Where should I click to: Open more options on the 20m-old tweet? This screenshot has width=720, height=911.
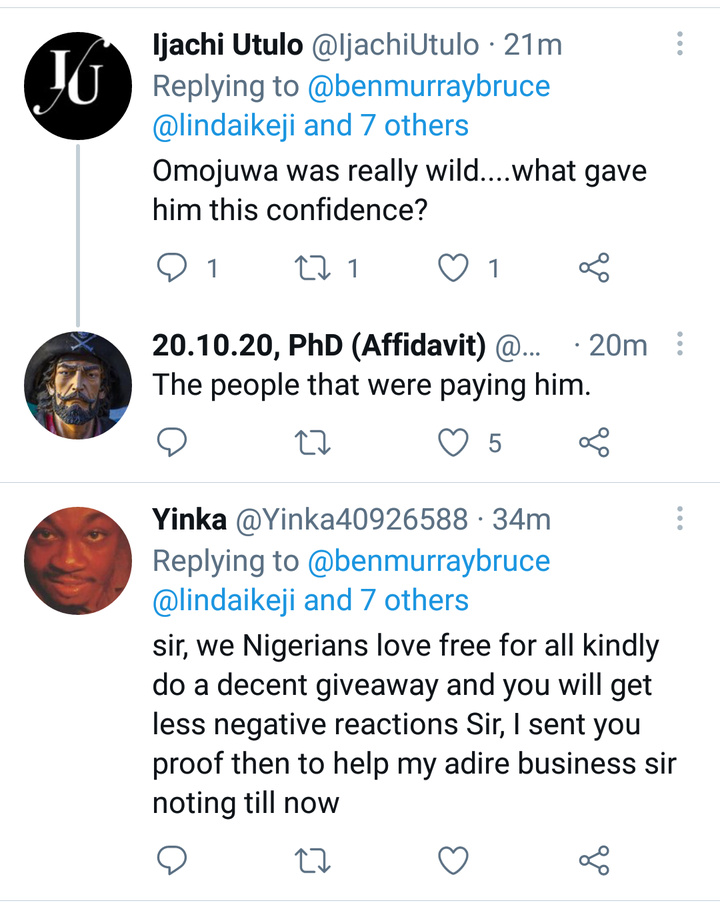[679, 344]
